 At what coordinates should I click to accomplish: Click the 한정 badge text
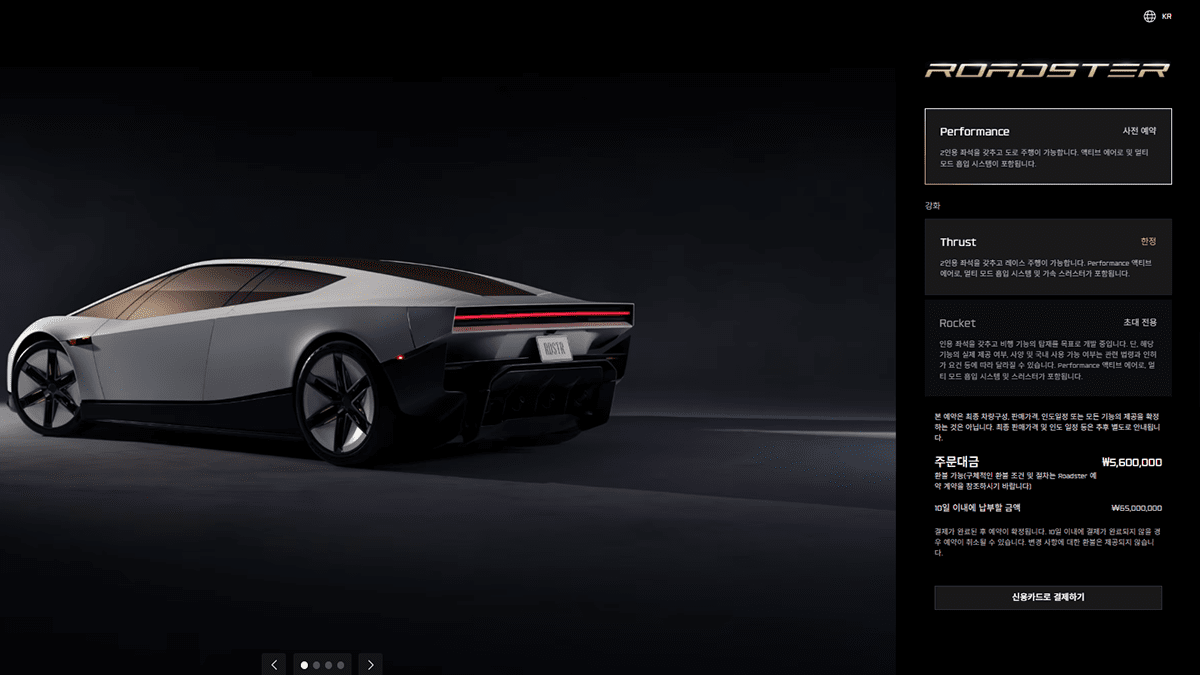(1148, 241)
